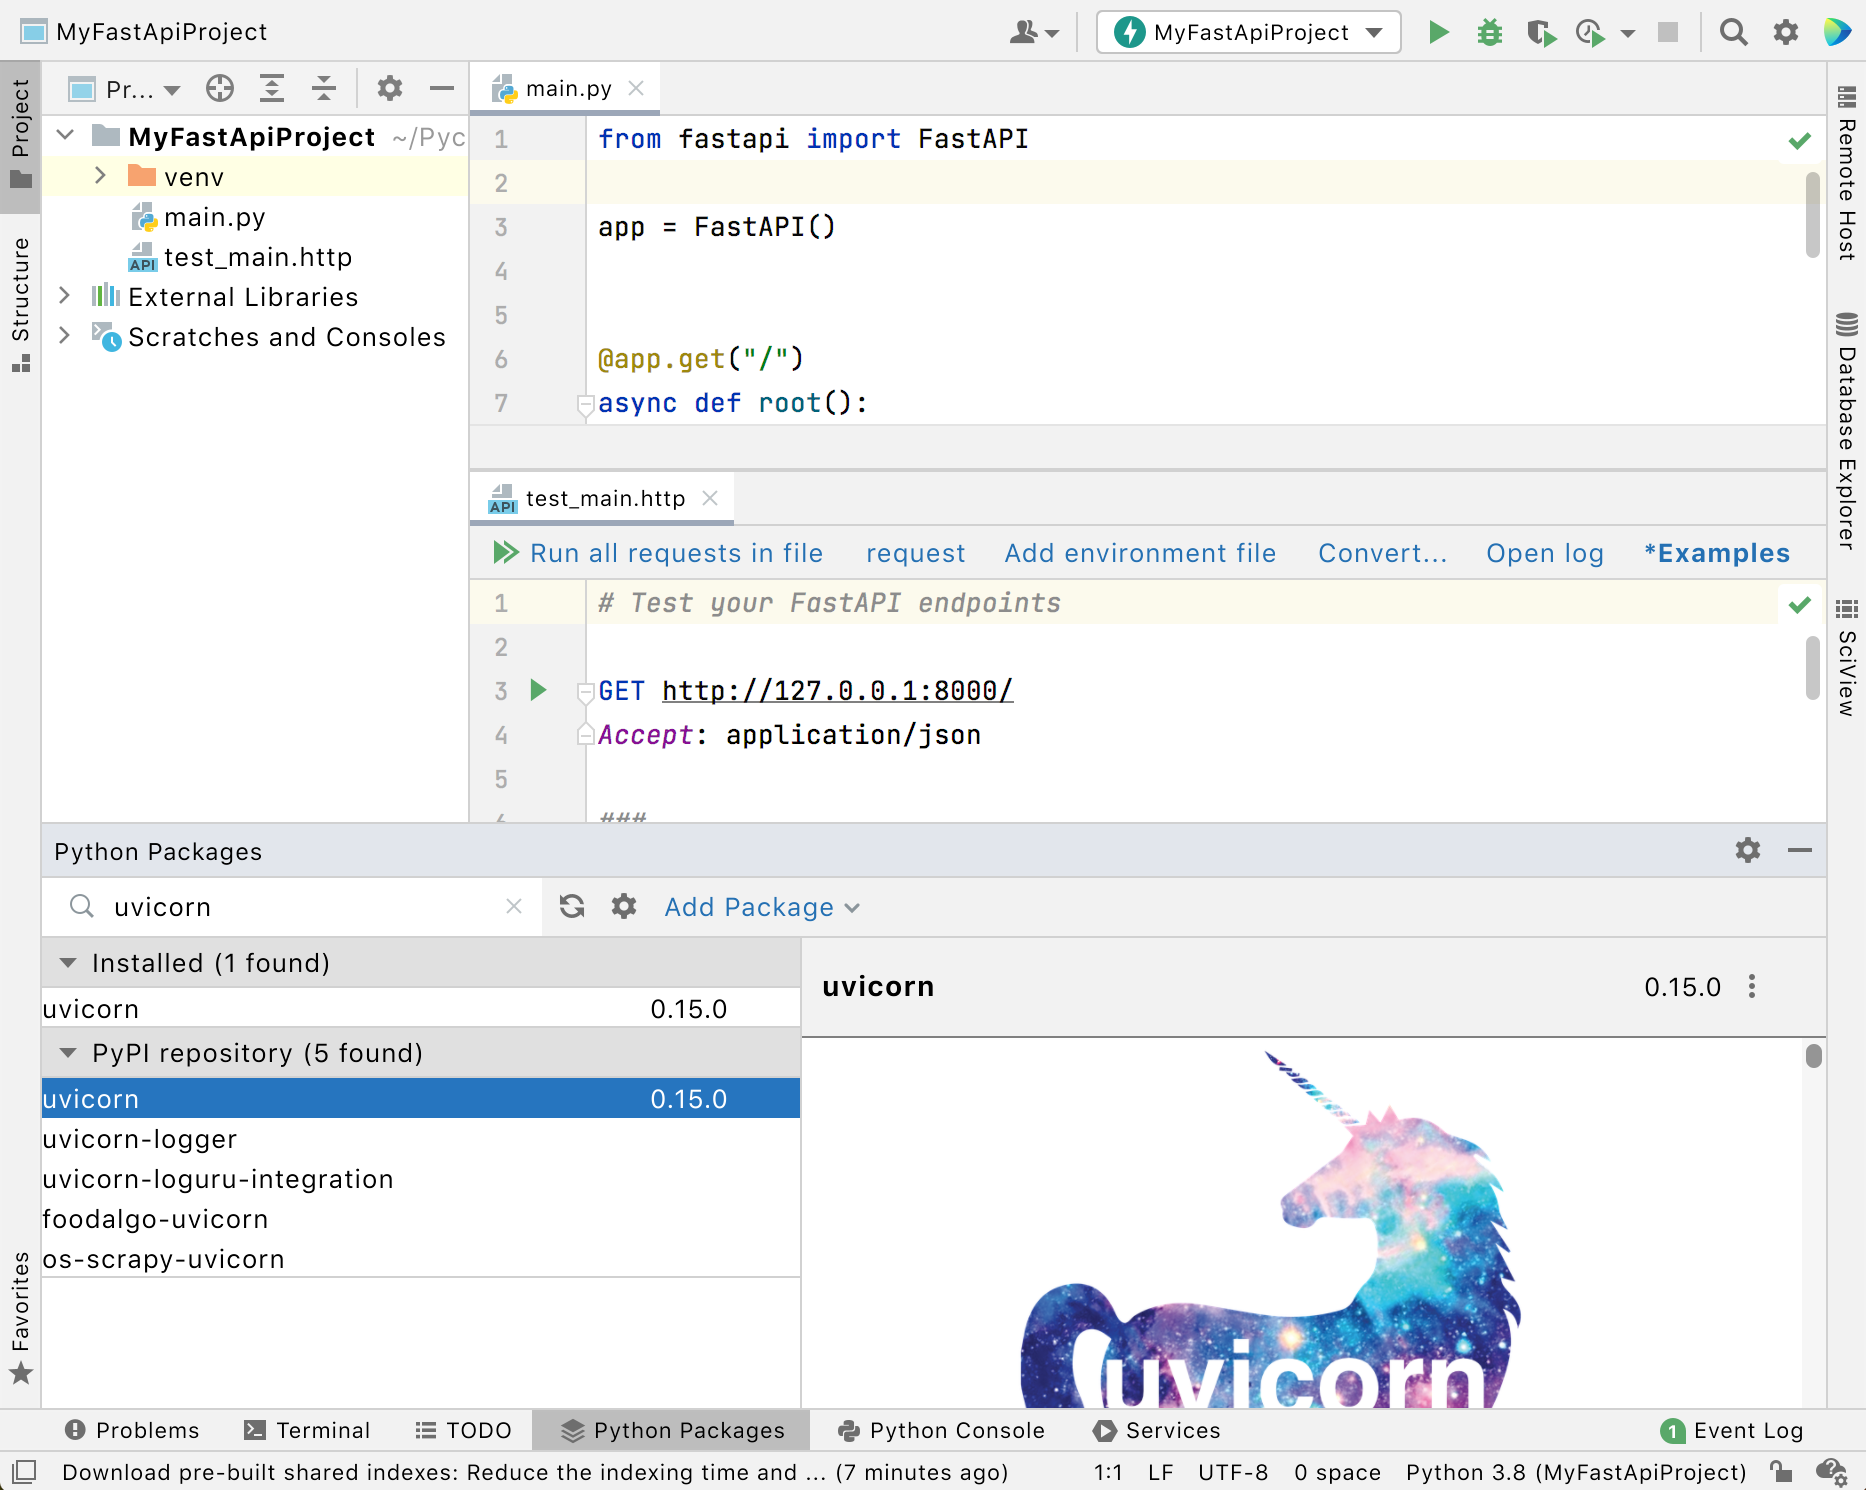The height and width of the screenshot is (1490, 1866).
Task: Open Search Everywhere with the magnifier icon
Action: coord(1734,31)
